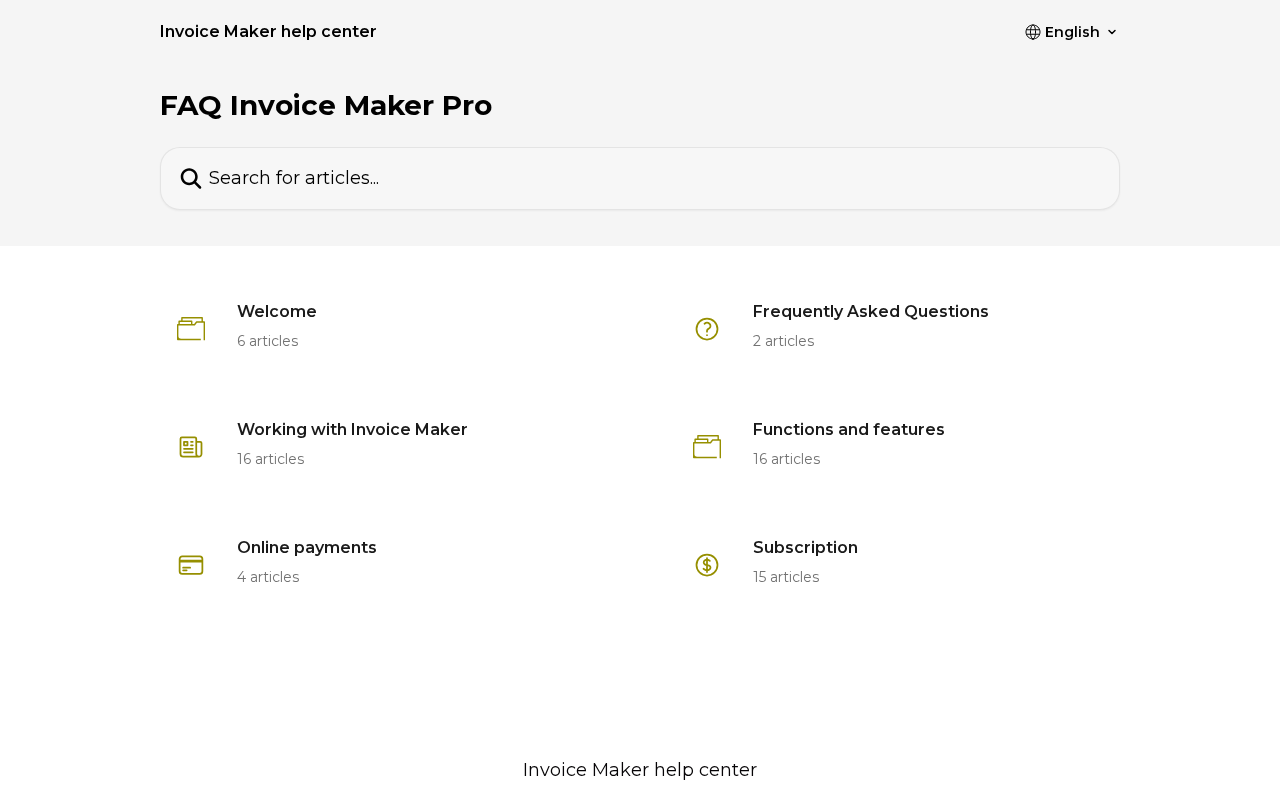The height and width of the screenshot is (800, 1280).
Task: Click the magnifying glass search icon
Action: [191, 179]
